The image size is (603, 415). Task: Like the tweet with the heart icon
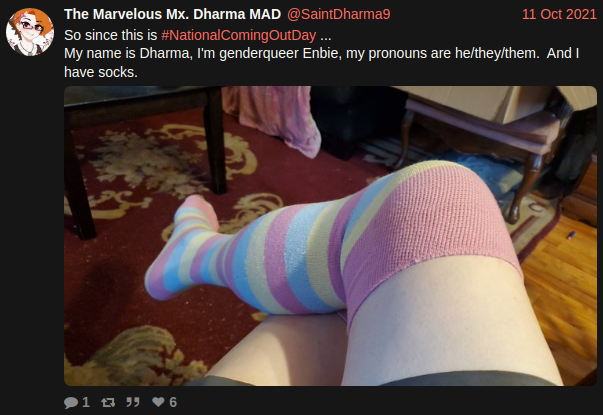pos(158,402)
